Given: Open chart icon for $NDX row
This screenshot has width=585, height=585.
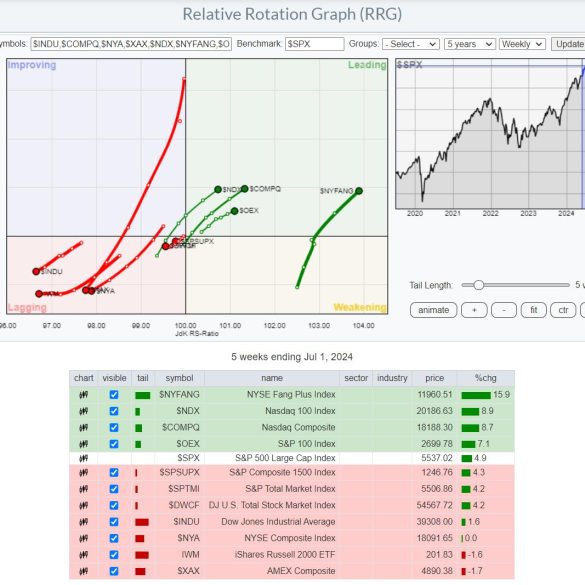Looking at the screenshot, I should point(84,411).
